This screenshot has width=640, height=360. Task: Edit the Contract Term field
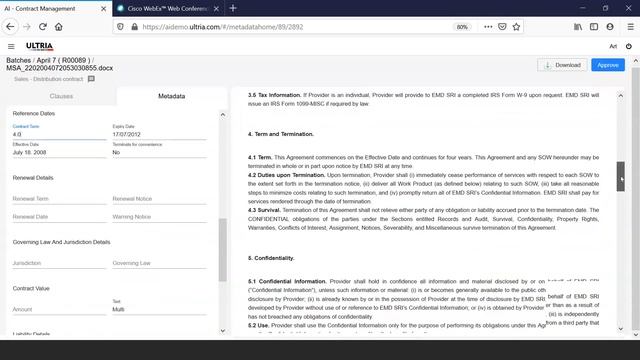coord(59,134)
